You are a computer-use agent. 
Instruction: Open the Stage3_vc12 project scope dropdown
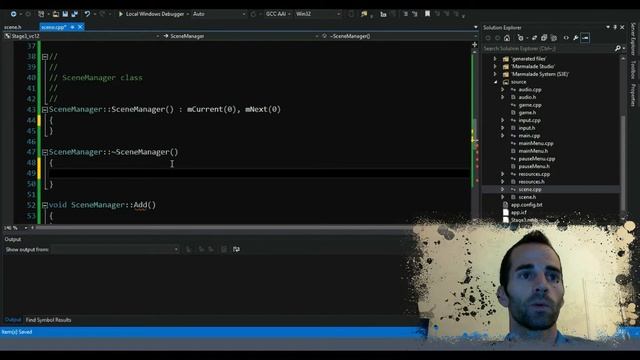coord(82,36)
